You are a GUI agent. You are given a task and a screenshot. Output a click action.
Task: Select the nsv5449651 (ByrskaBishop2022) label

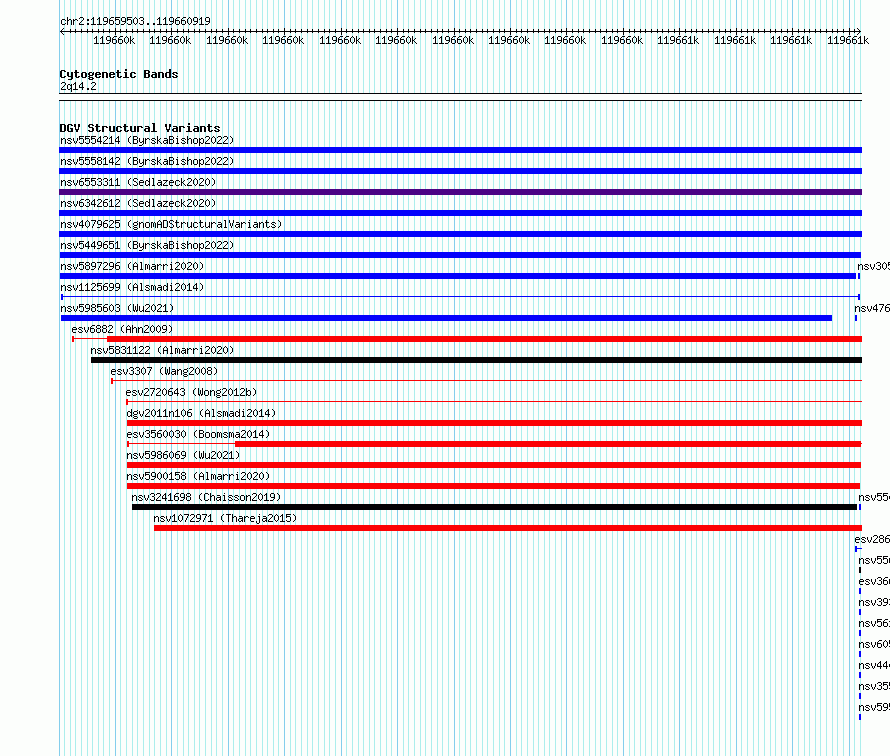point(147,245)
